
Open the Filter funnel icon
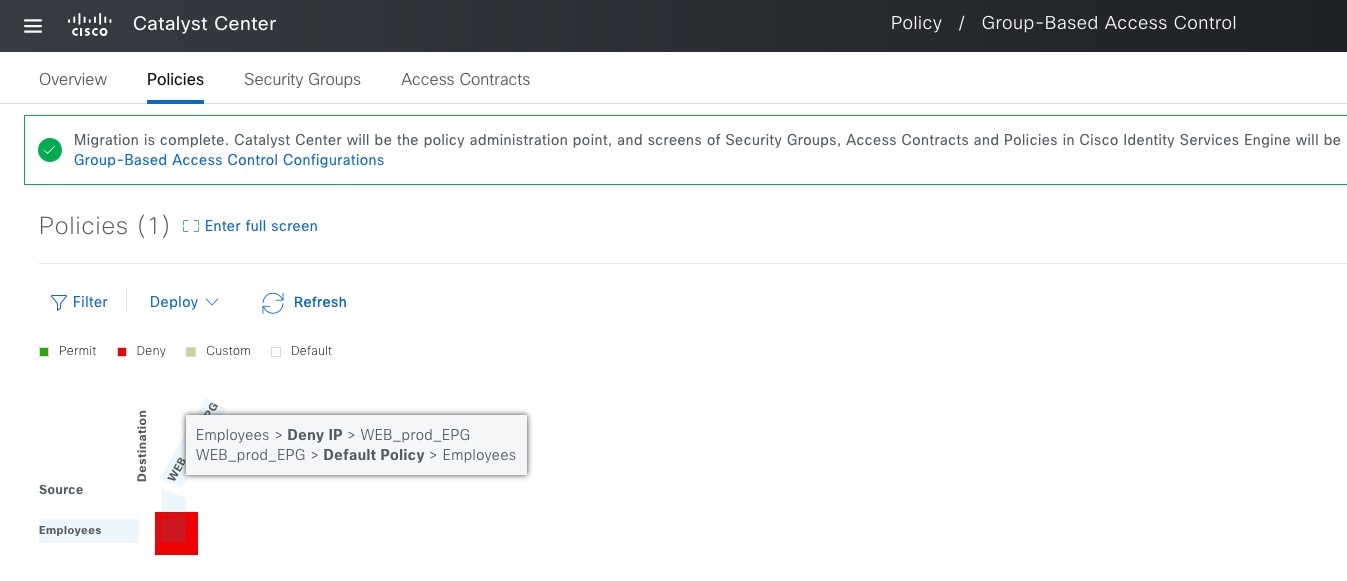click(x=59, y=302)
